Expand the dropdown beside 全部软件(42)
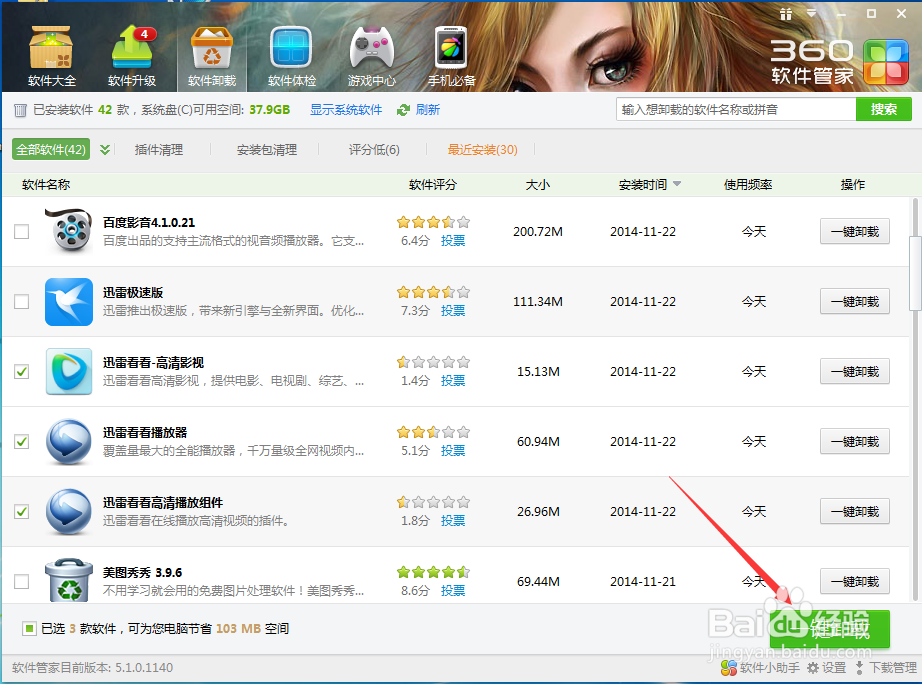The height and width of the screenshot is (684, 922). tap(105, 150)
